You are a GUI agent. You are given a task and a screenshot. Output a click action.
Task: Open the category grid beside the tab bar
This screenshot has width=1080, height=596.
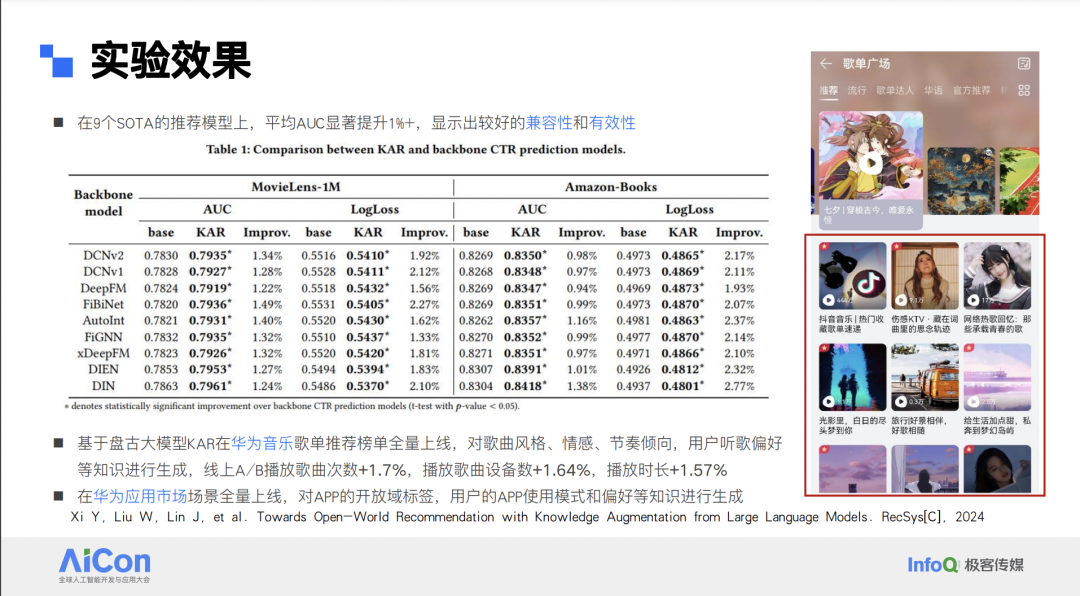click(x=1023, y=91)
